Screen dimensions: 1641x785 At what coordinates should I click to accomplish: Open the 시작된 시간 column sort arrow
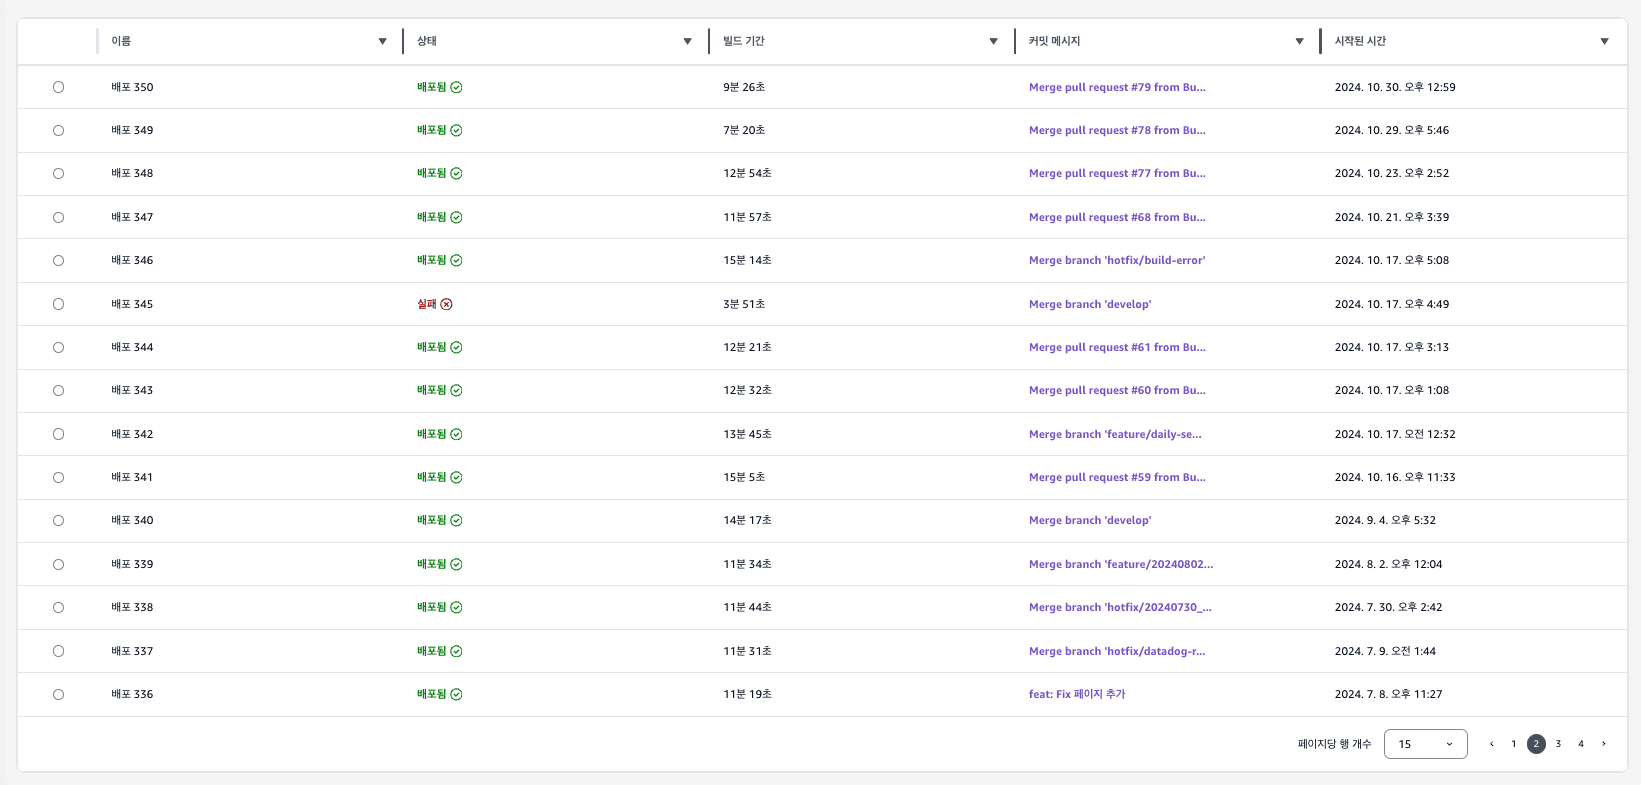point(1604,41)
